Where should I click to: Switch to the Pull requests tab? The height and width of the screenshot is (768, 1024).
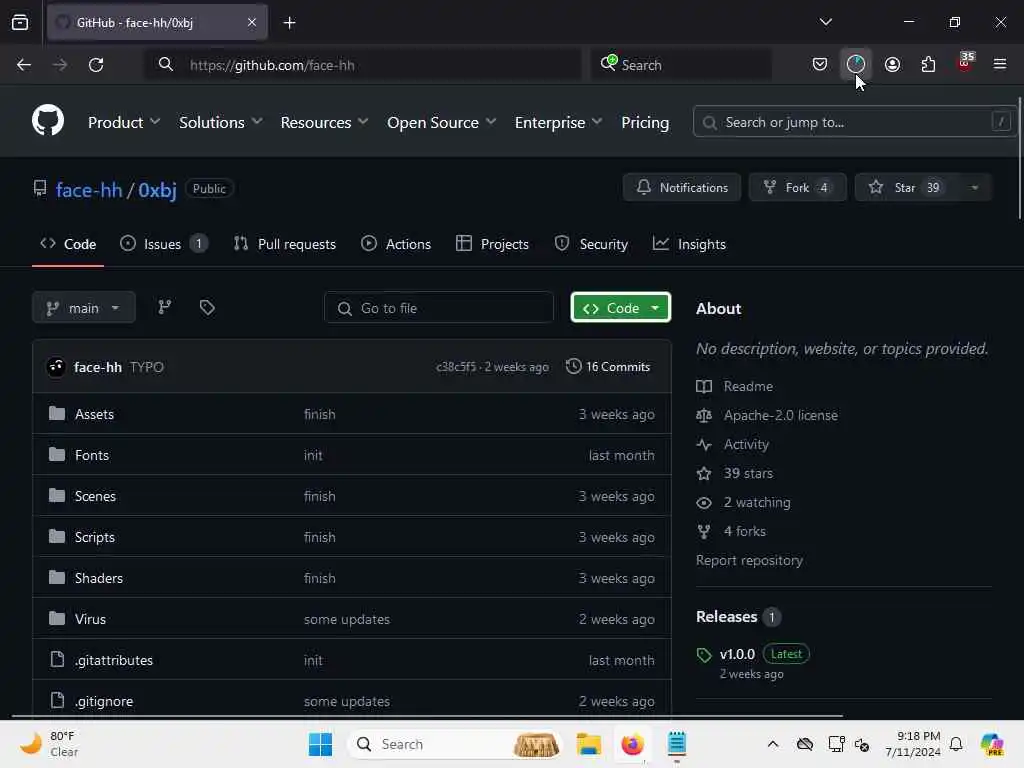pos(285,244)
